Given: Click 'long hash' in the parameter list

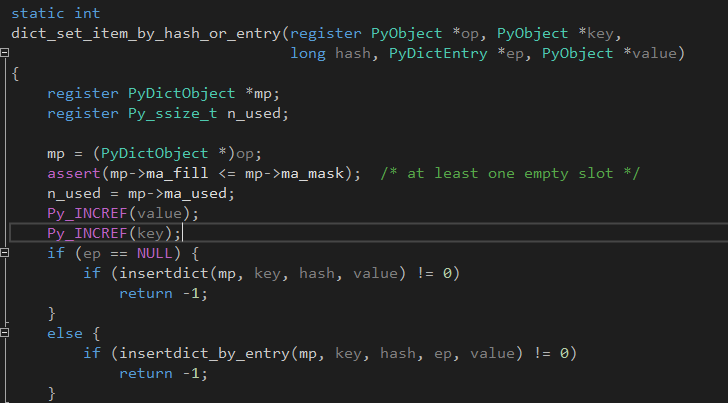Looking at the screenshot, I should click(331, 53).
